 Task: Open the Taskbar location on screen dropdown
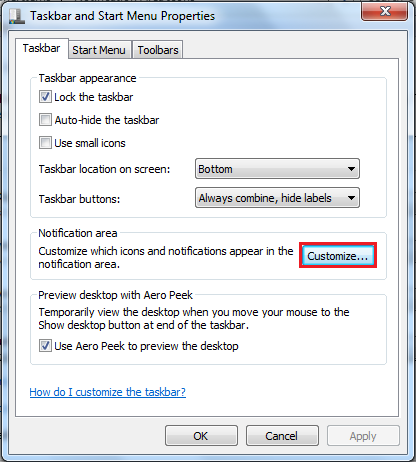pos(277,169)
